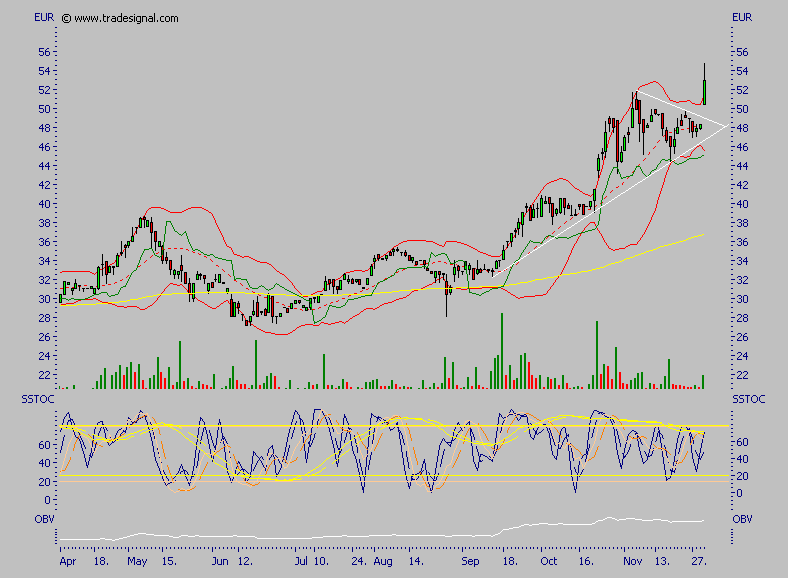788x578 pixels.
Task: Select the Apr date marker on time axis
Action: coord(67,563)
